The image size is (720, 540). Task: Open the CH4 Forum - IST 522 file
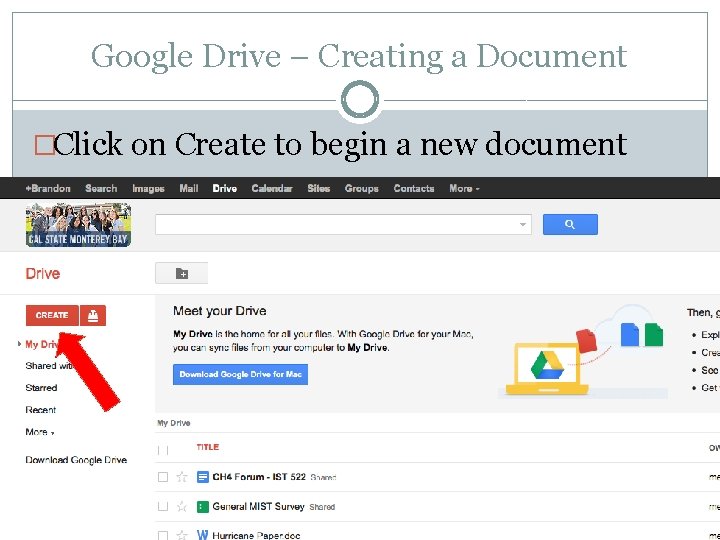point(259,477)
